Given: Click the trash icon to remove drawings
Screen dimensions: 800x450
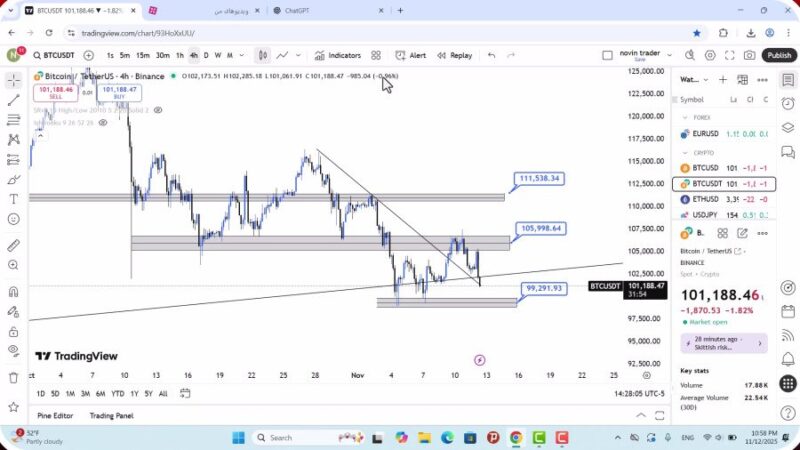Looking at the screenshot, I should pos(13,377).
